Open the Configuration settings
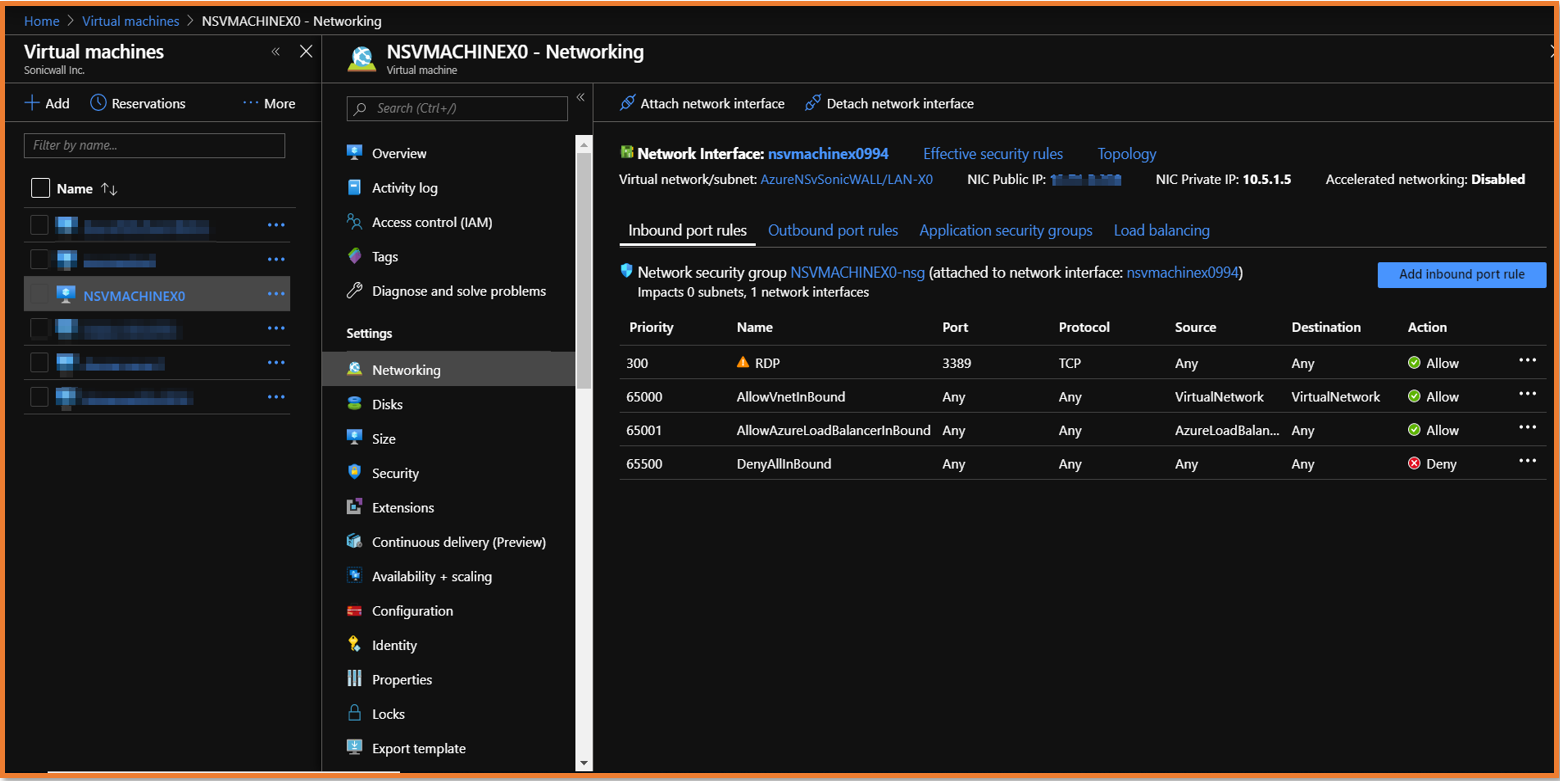The height and width of the screenshot is (781, 1560). click(412, 611)
